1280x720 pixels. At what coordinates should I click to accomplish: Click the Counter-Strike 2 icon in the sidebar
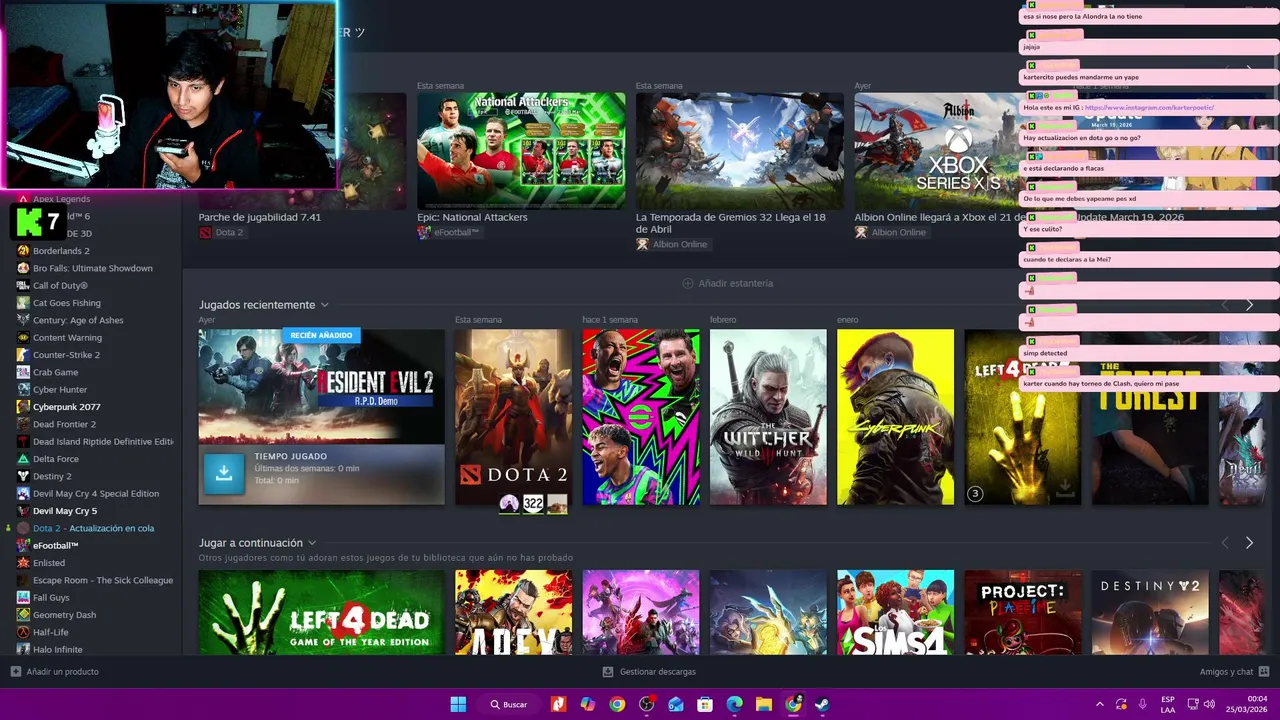23,355
